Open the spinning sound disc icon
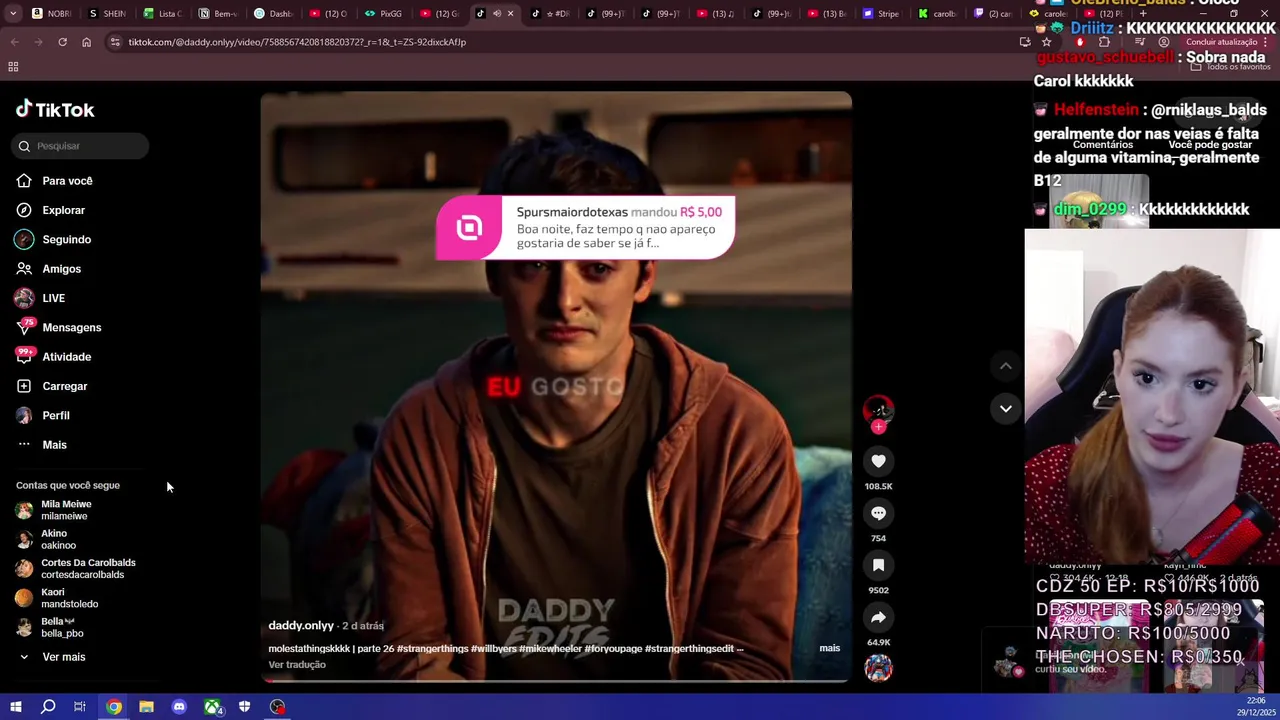The height and width of the screenshot is (720, 1280). 878,668
